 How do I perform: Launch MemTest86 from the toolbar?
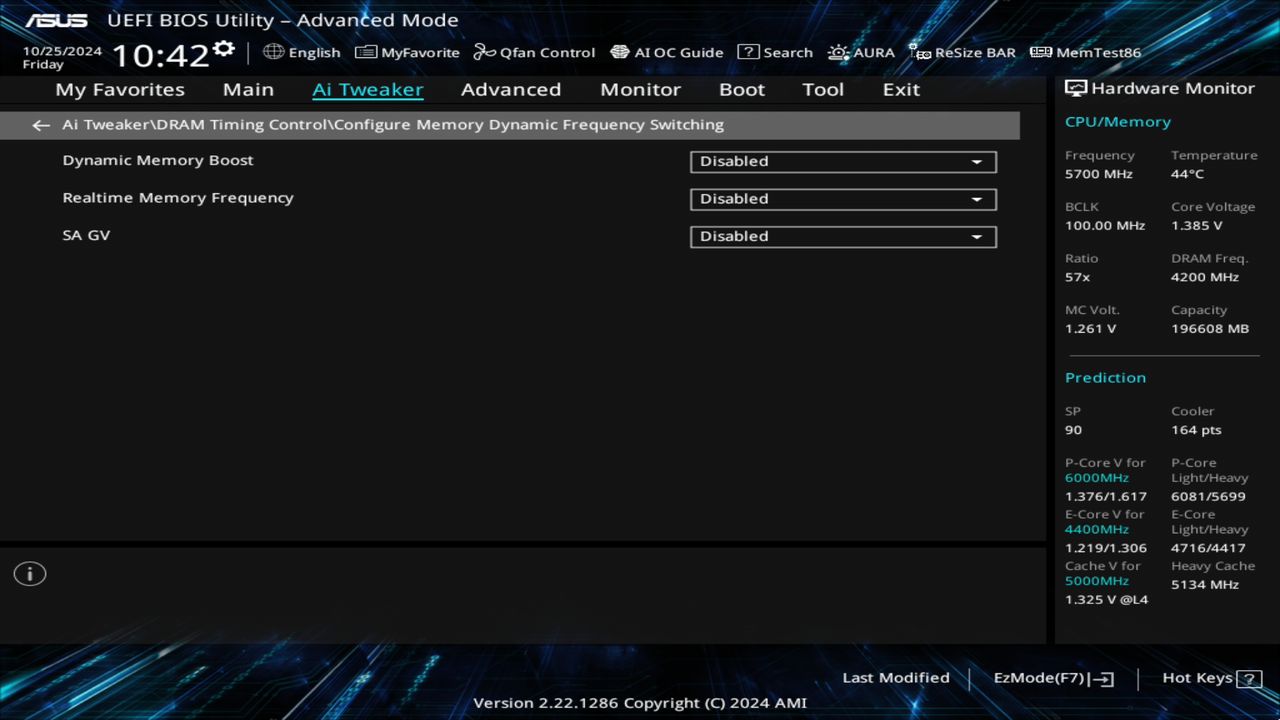(1084, 52)
